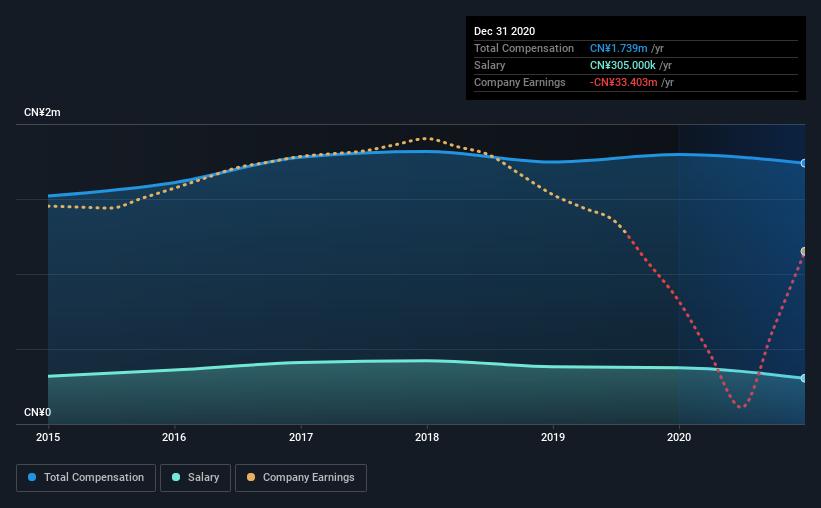Viewport: 821px width, 508px height.
Task: Click the 2017 x-axis label
Action: 301,437
